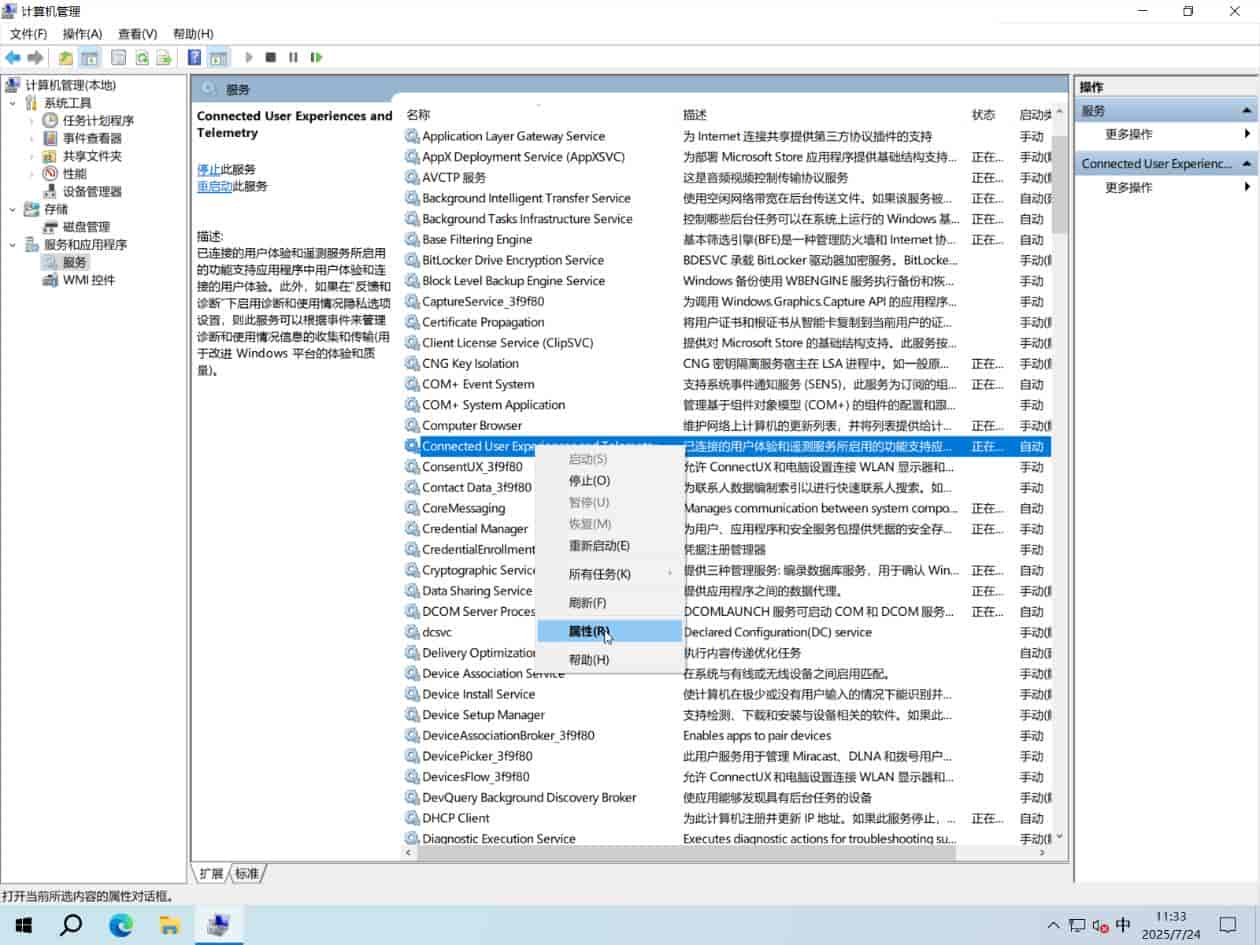
Task: Click the 重启动 link for this service
Action: (215, 186)
